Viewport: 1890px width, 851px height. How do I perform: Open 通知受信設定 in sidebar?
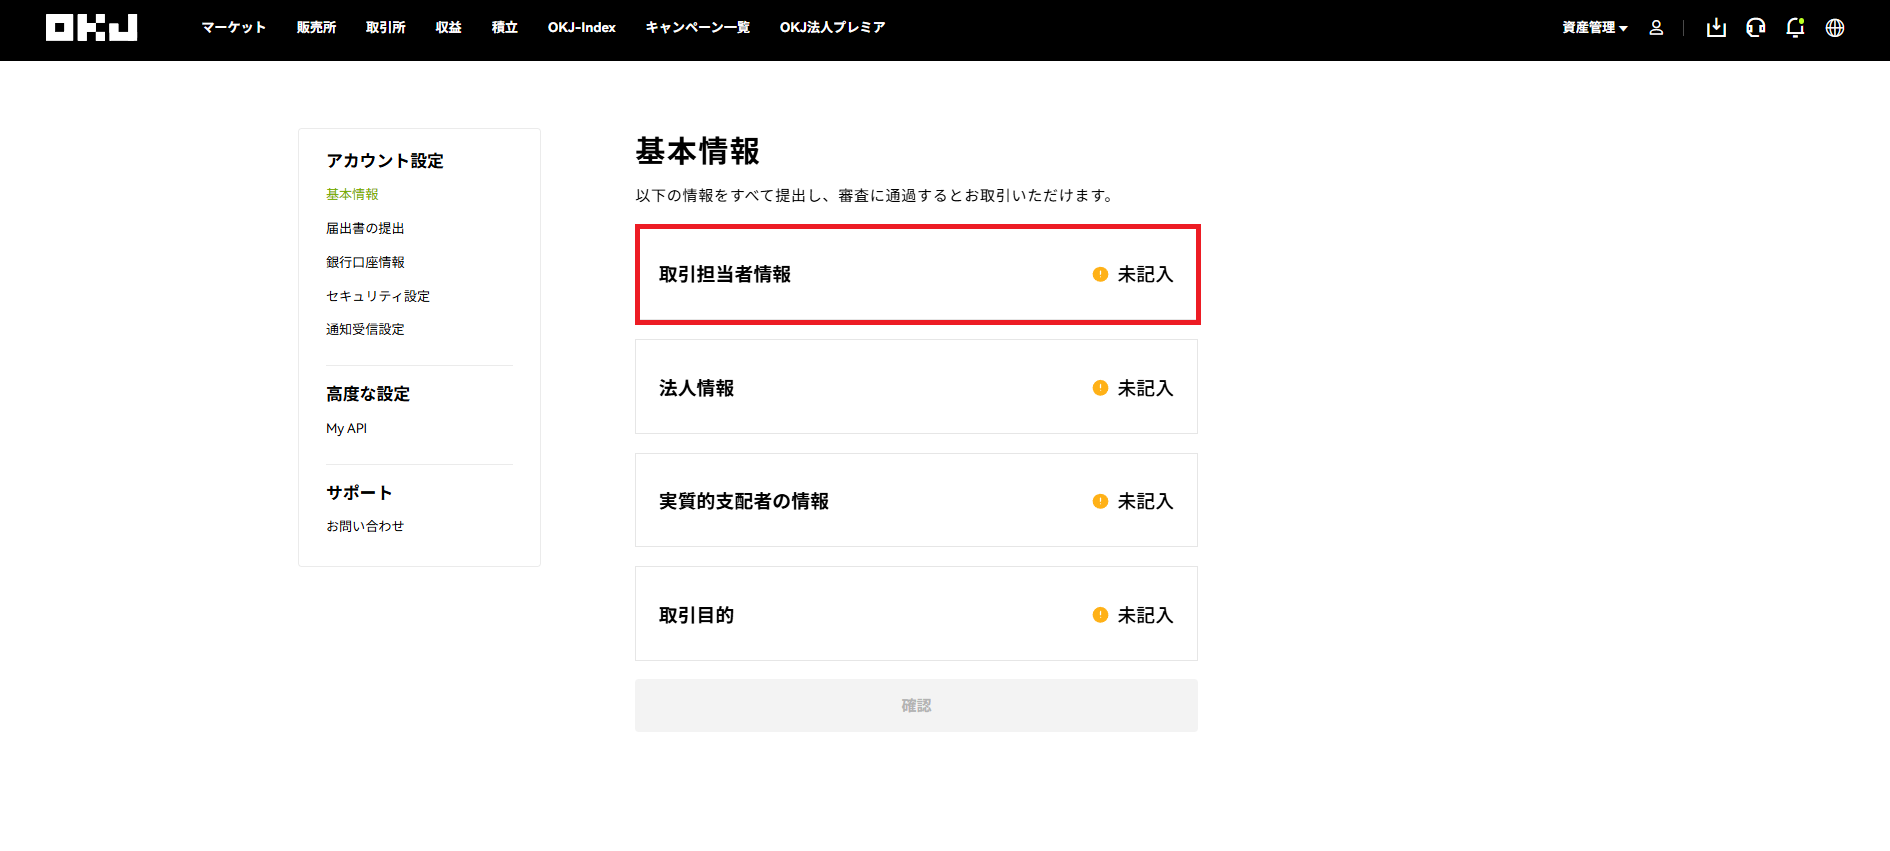365,329
